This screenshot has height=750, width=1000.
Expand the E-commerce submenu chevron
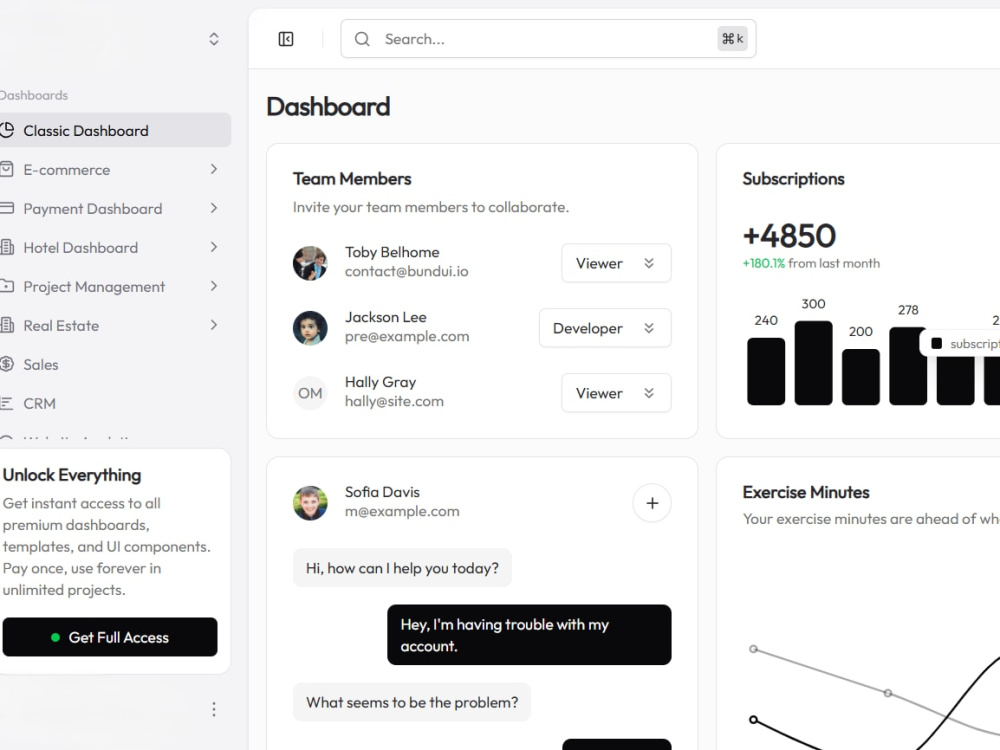[x=214, y=169]
